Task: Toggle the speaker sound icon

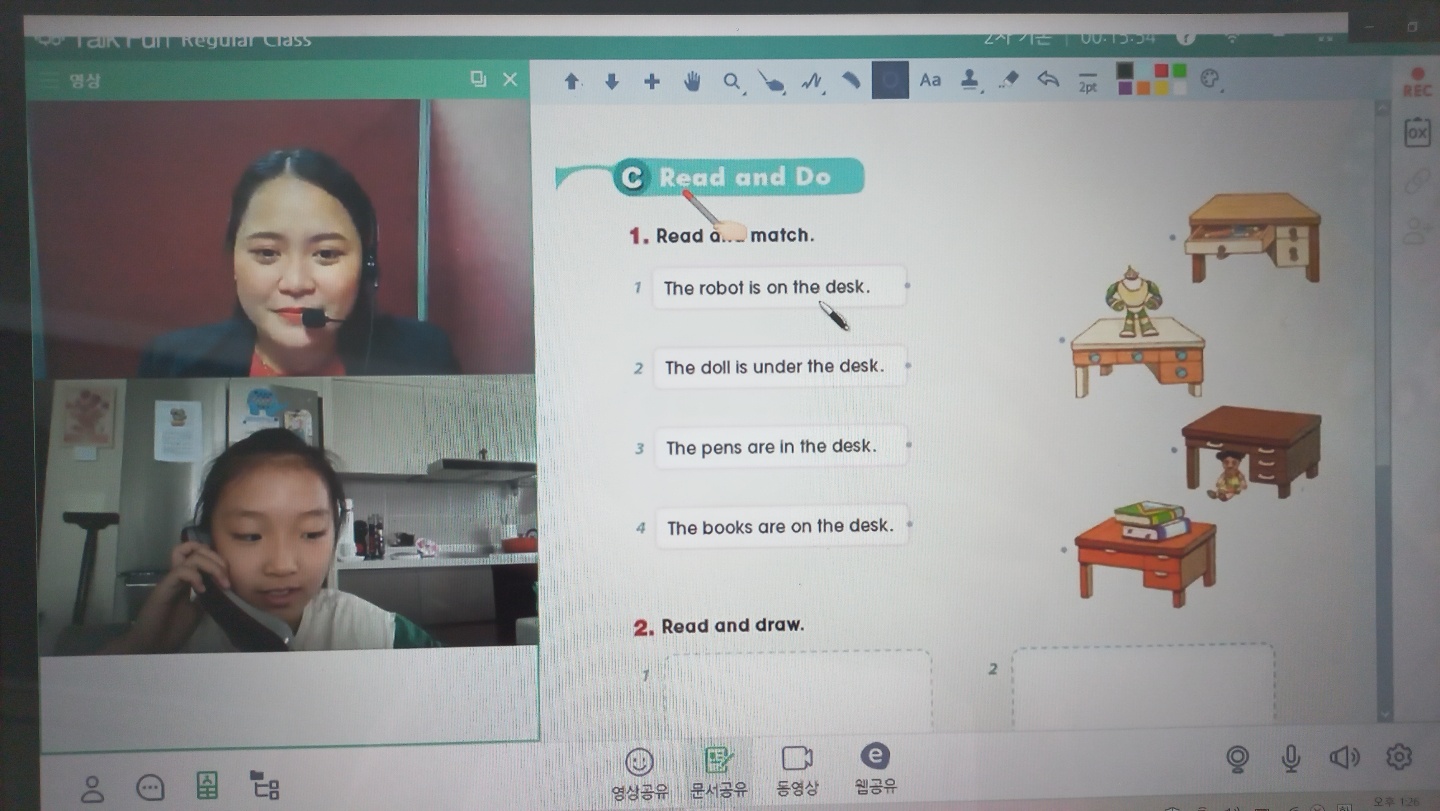Action: pos(1344,758)
